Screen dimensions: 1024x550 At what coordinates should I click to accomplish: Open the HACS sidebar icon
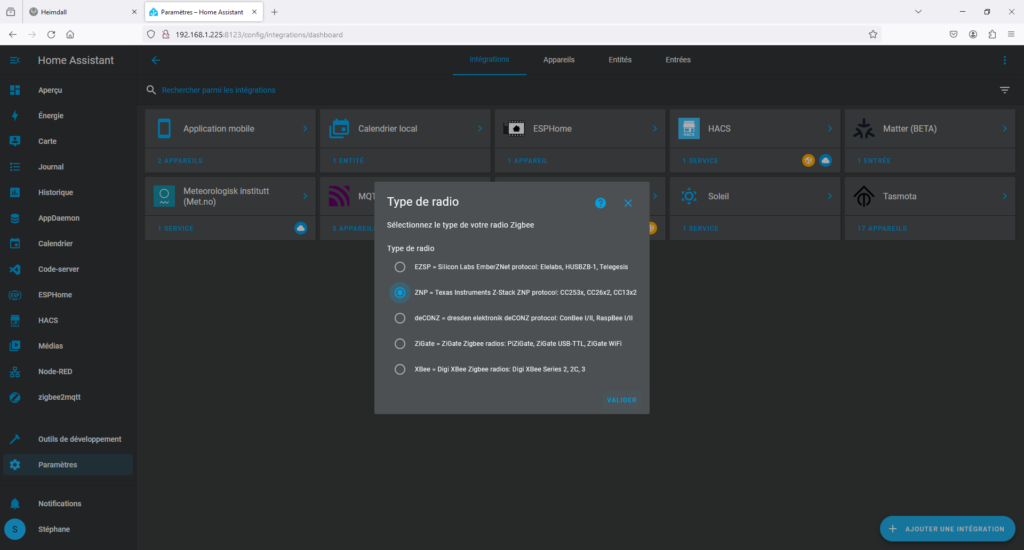click(14, 320)
